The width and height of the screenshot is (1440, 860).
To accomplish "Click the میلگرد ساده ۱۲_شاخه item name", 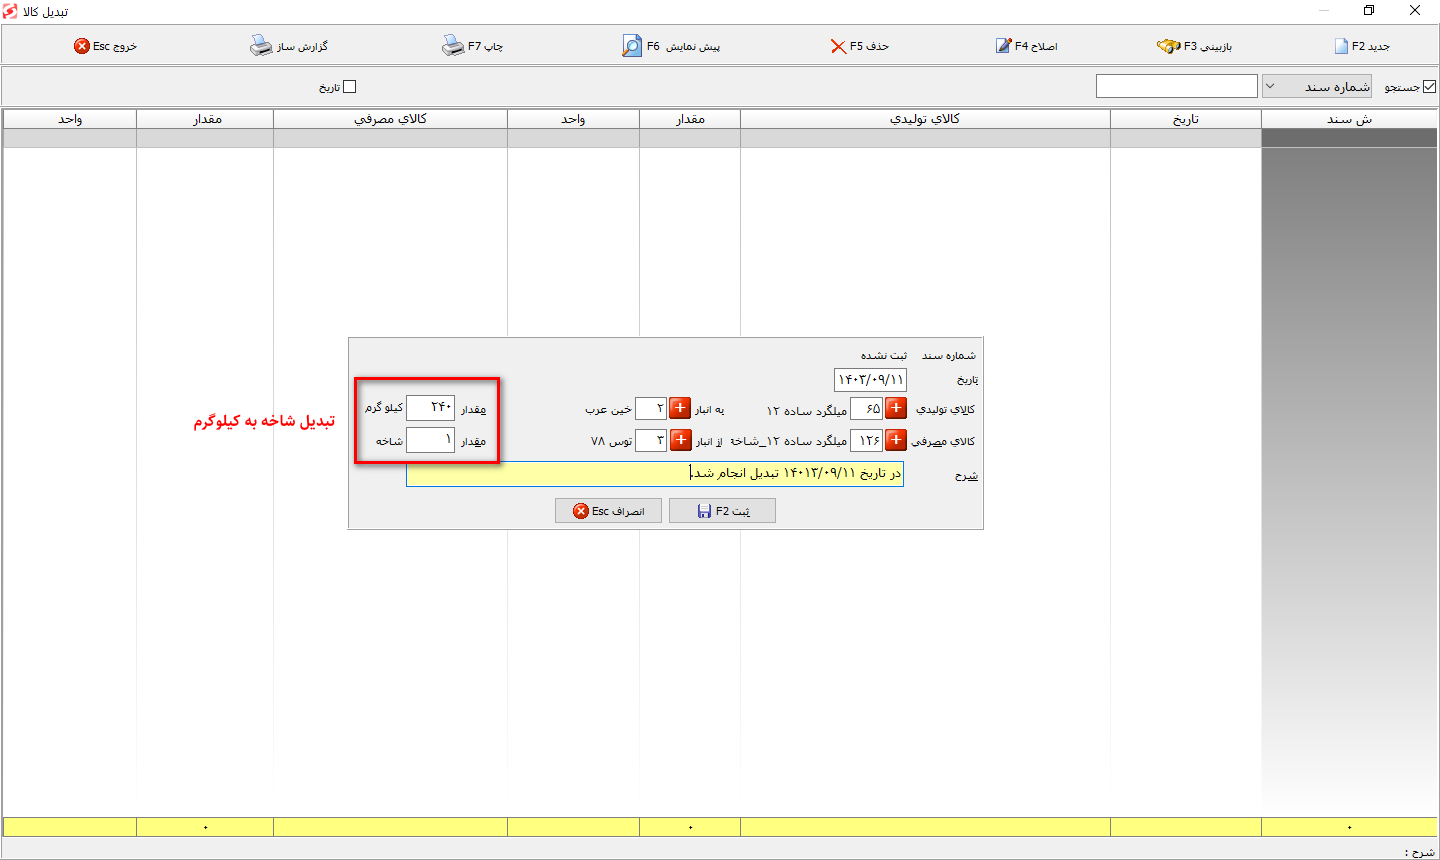I will (789, 441).
